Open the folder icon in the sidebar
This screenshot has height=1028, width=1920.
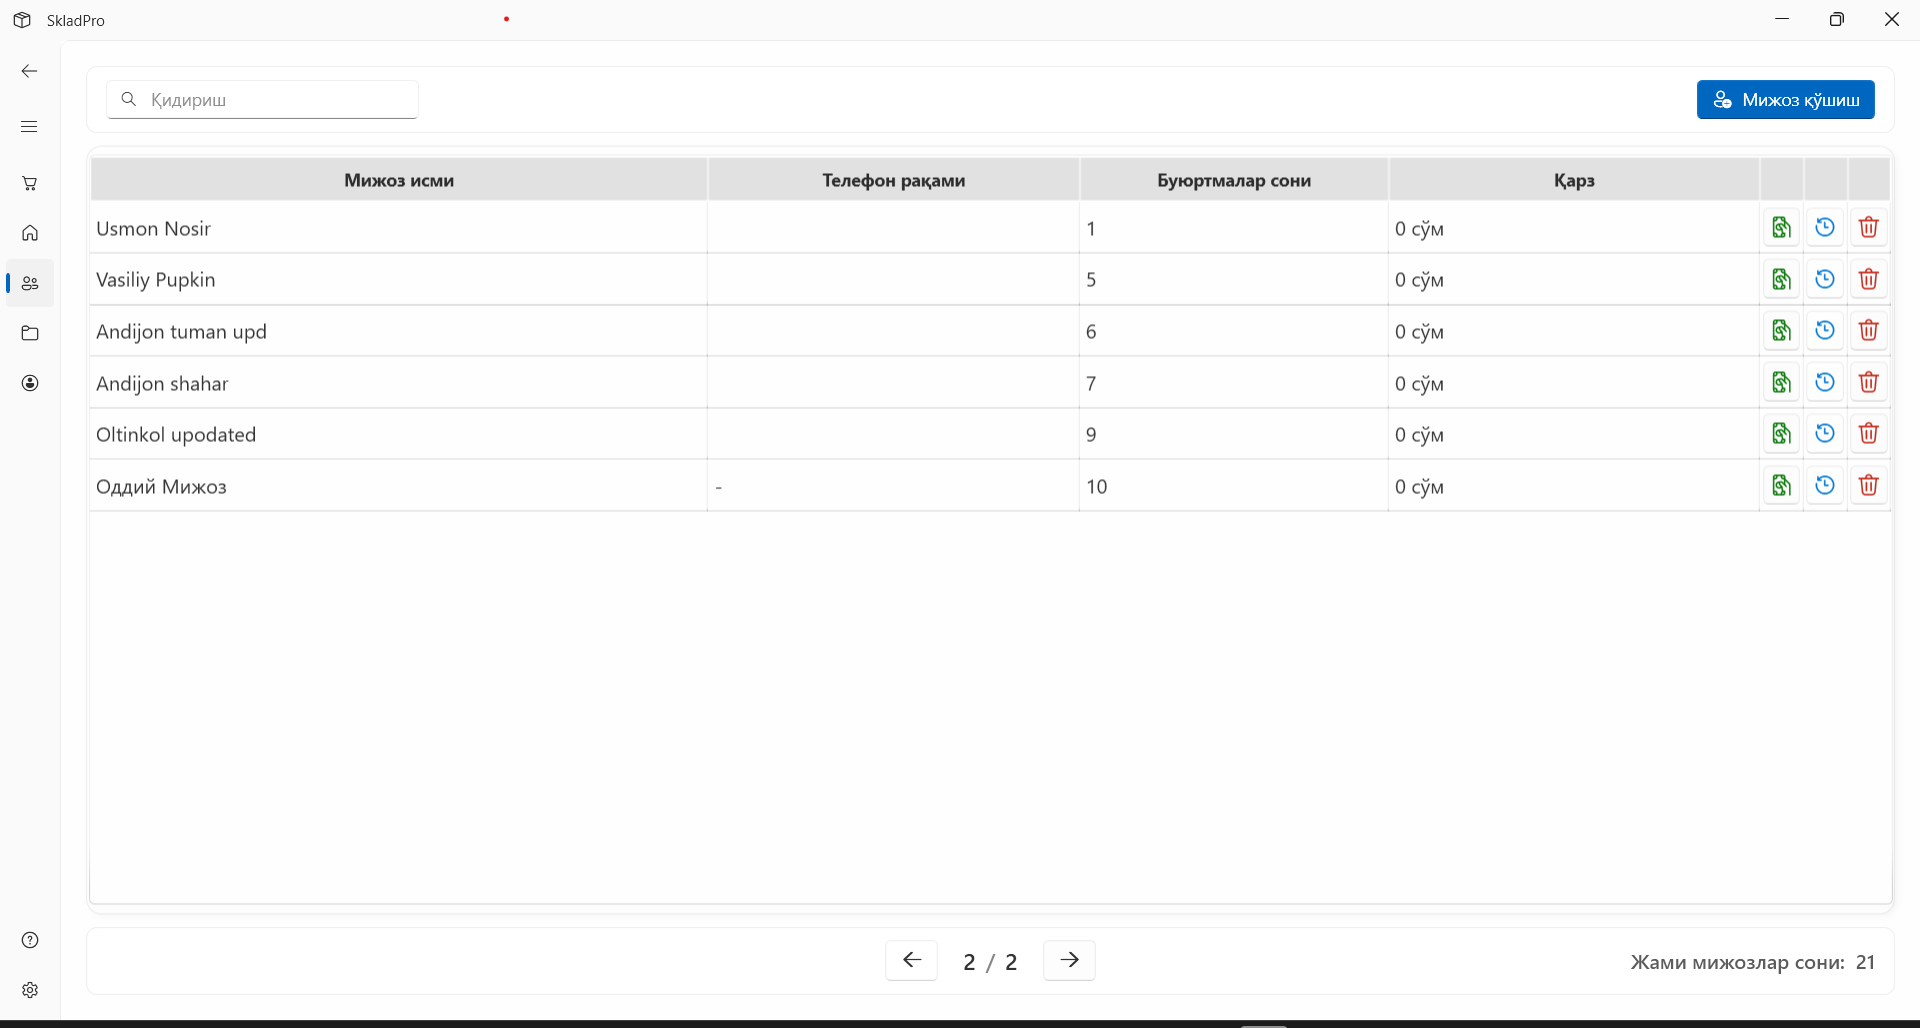click(30, 333)
